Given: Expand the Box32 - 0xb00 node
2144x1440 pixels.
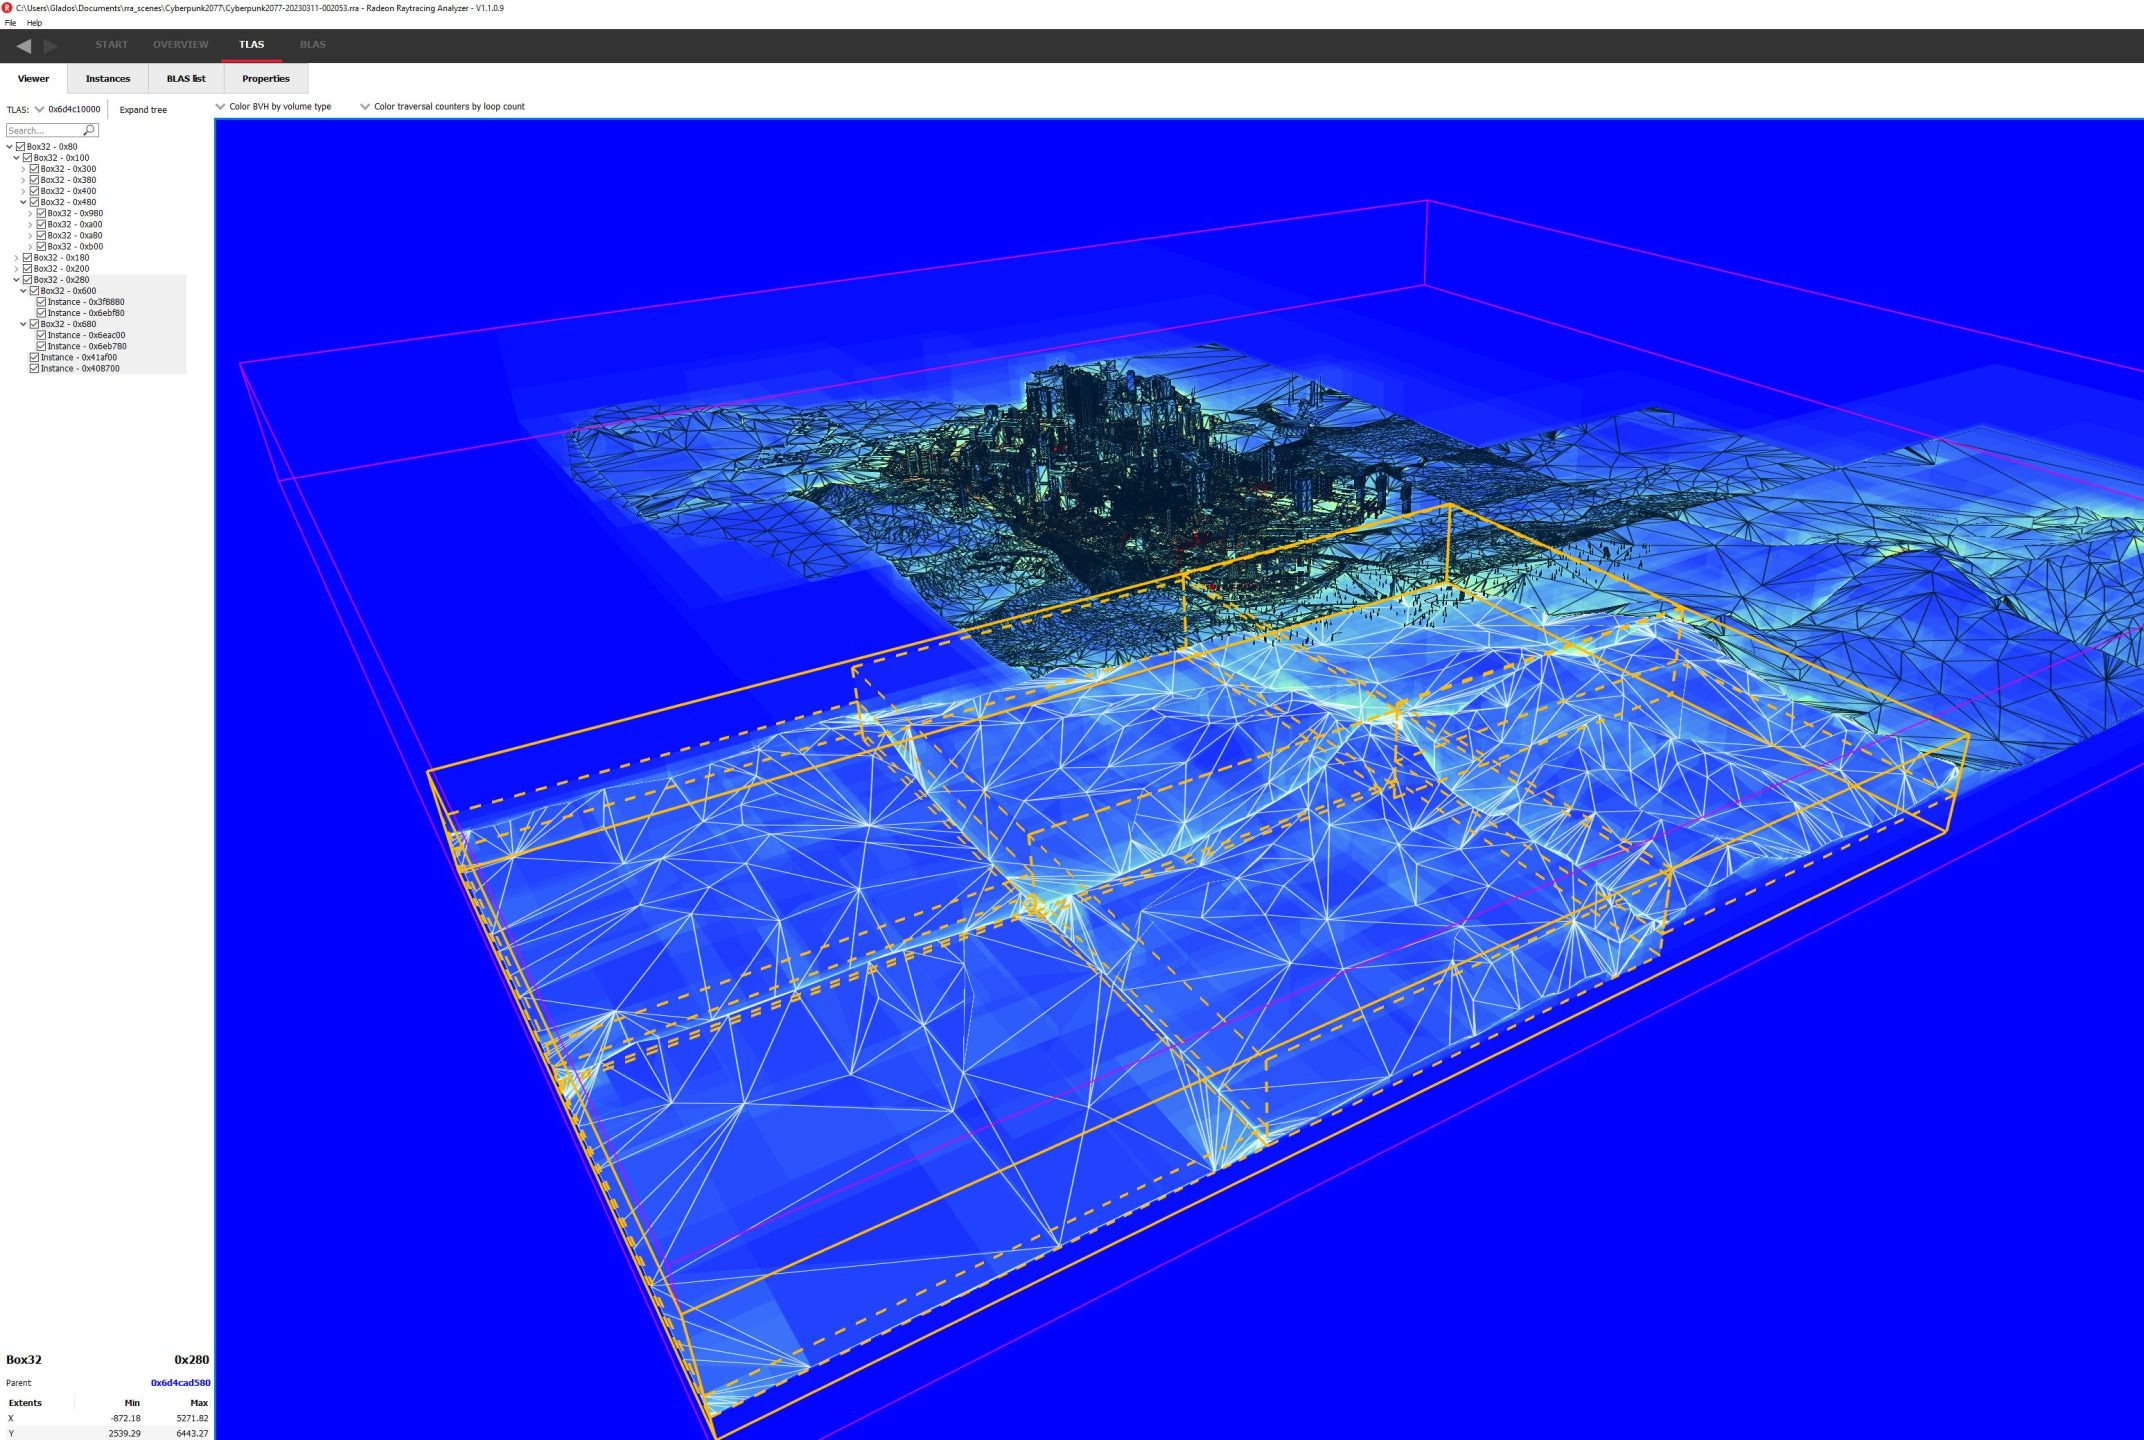Looking at the screenshot, I should (x=30, y=246).
